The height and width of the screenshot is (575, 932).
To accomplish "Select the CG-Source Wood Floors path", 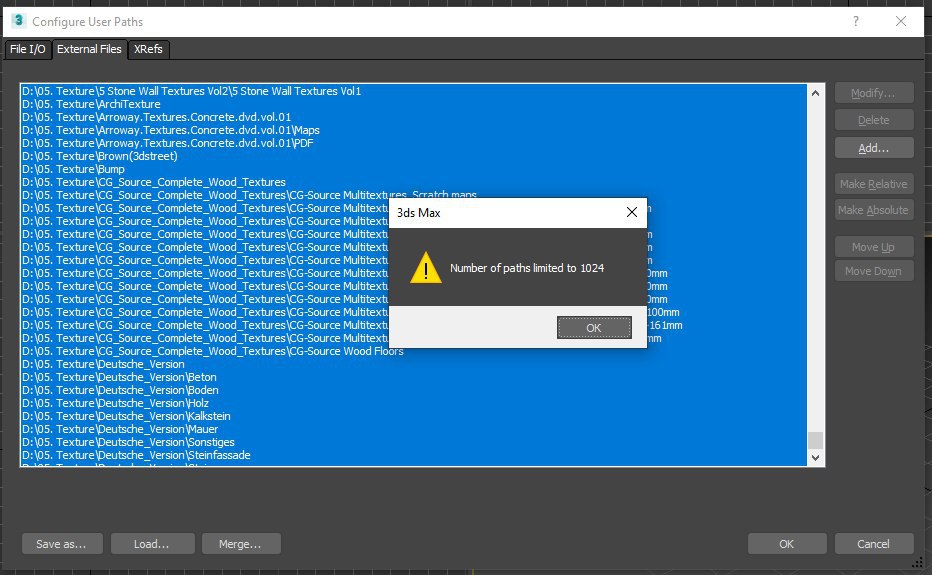I will point(413,351).
